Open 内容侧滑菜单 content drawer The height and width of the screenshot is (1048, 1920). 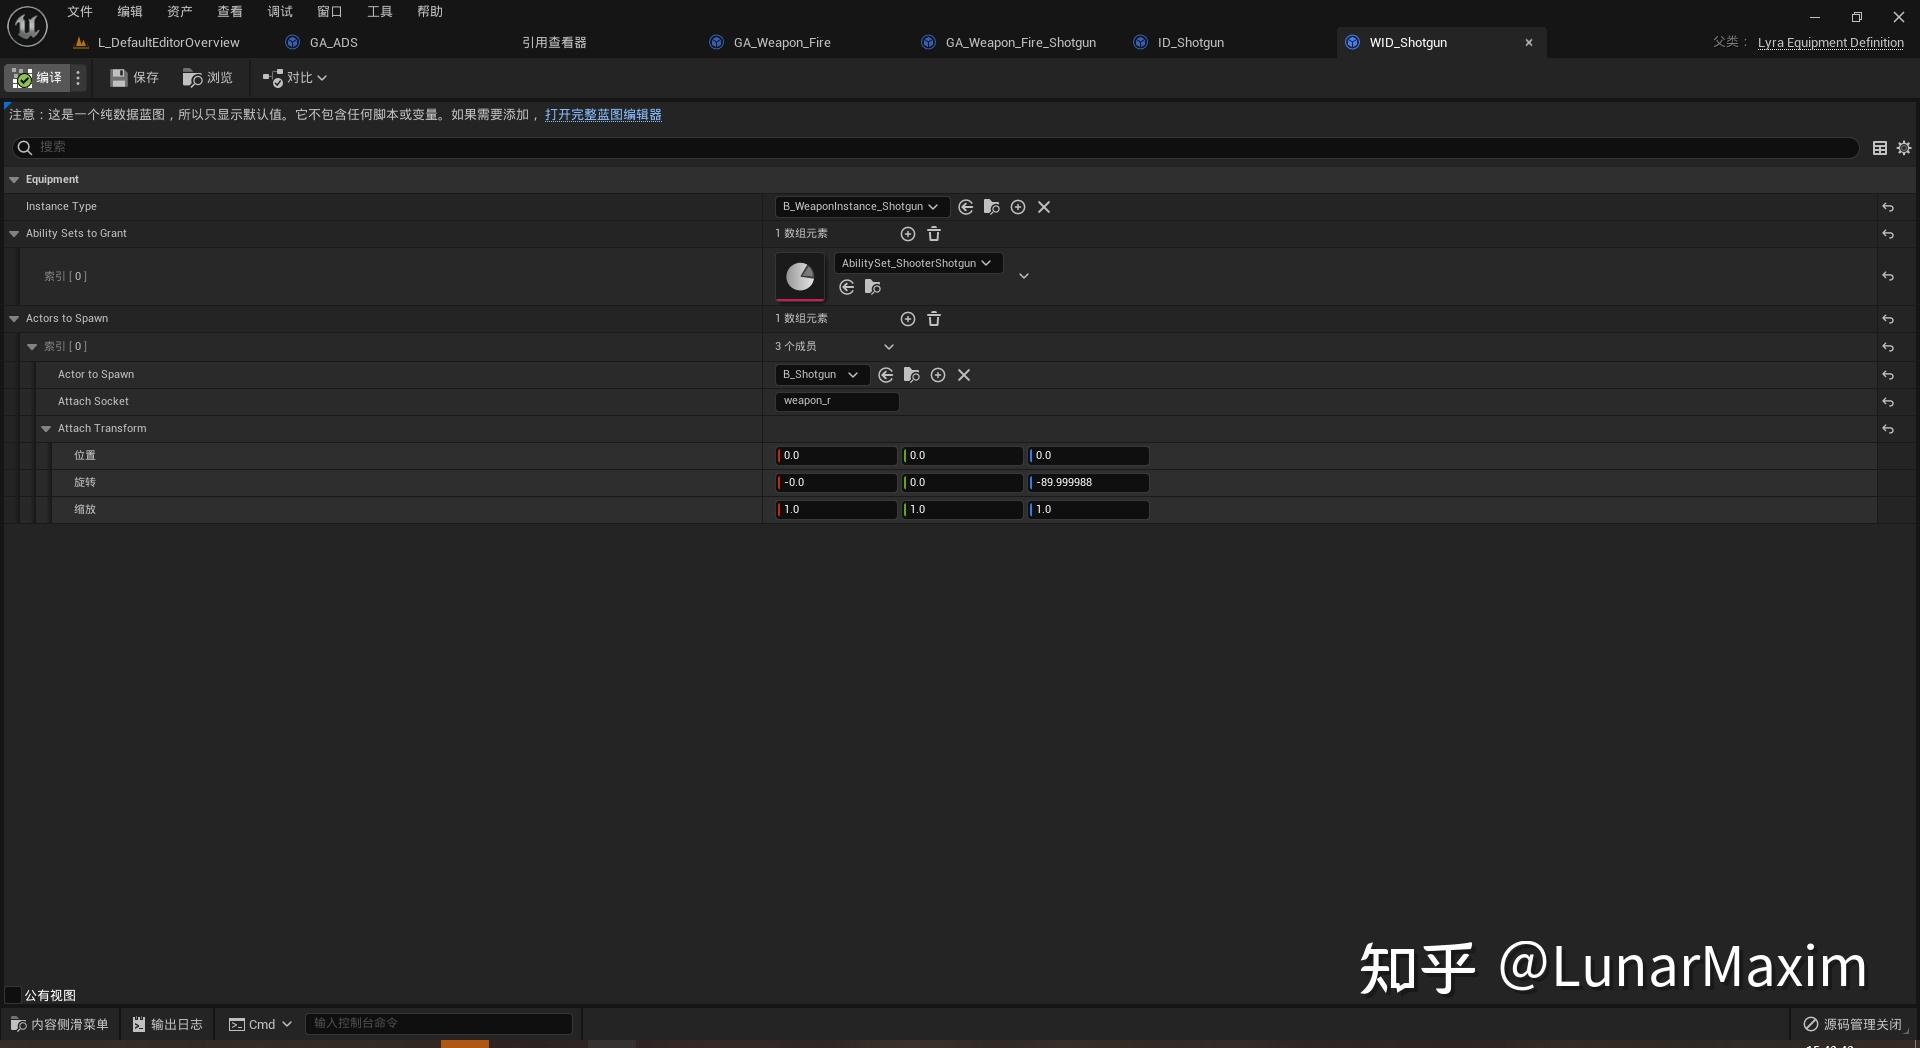coord(60,1024)
